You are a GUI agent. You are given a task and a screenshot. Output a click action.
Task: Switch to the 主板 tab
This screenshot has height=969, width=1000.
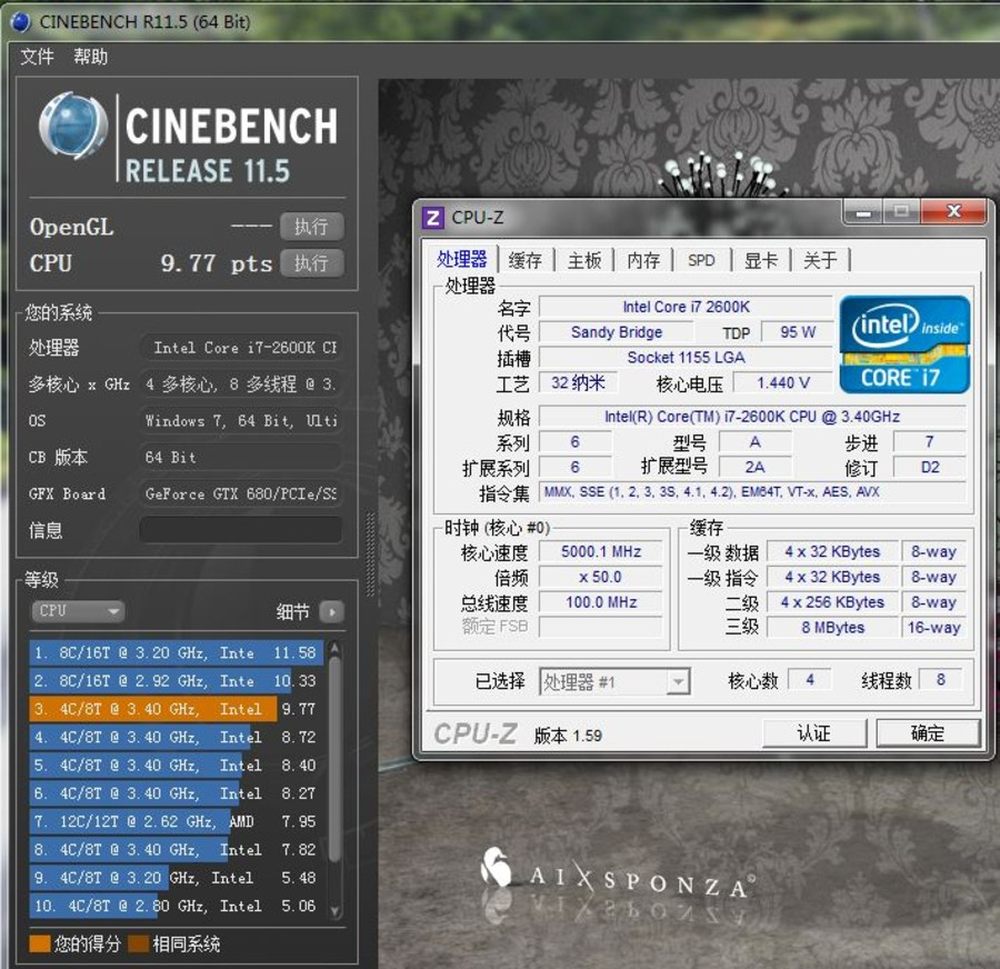584,260
